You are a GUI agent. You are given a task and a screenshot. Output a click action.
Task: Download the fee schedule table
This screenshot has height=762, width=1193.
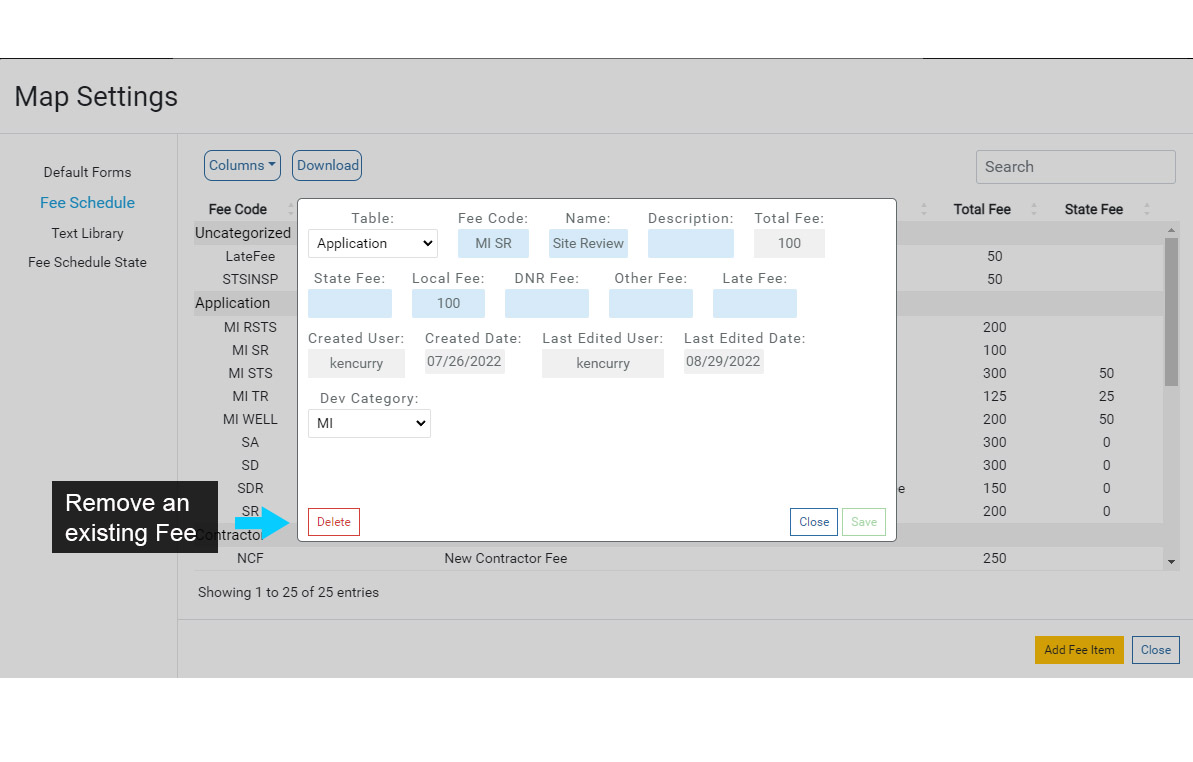327,166
